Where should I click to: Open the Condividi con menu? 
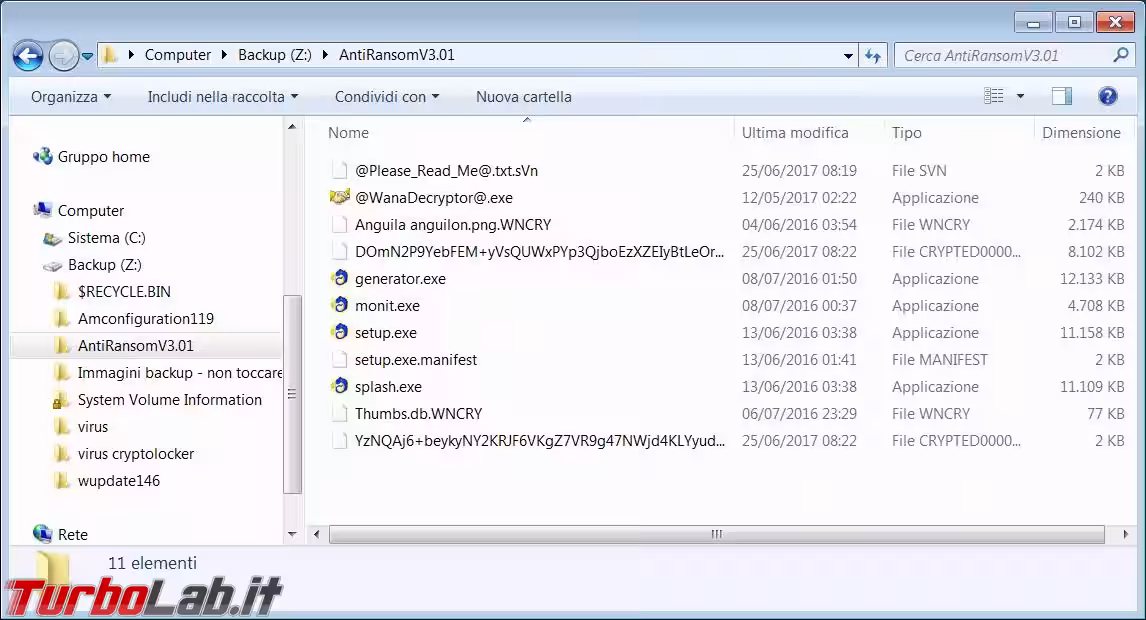(x=386, y=97)
